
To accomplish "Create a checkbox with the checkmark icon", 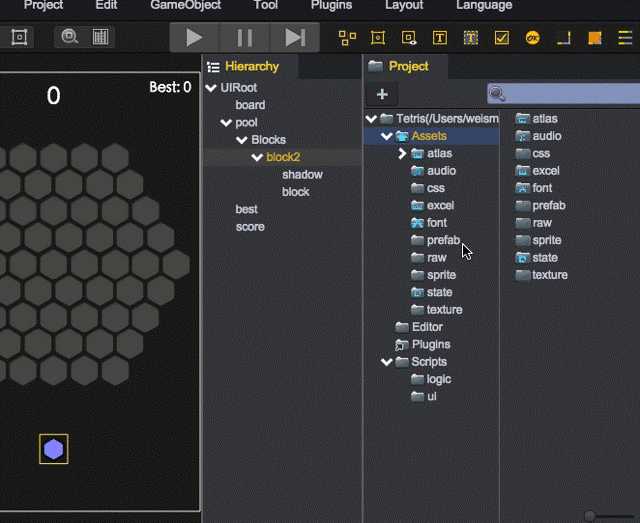I will (502, 38).
